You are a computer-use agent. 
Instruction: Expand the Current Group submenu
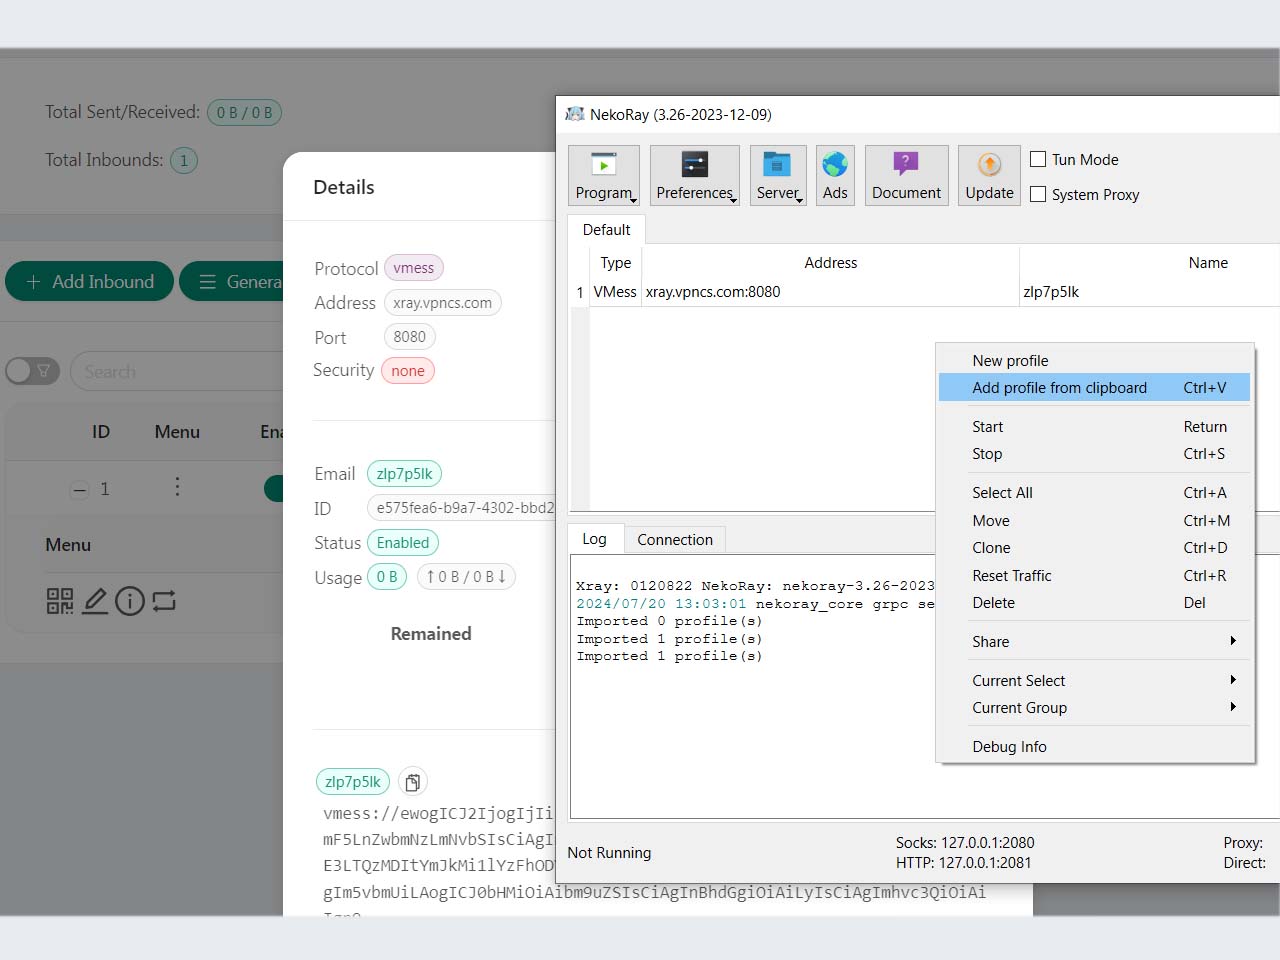[1095, 708]
